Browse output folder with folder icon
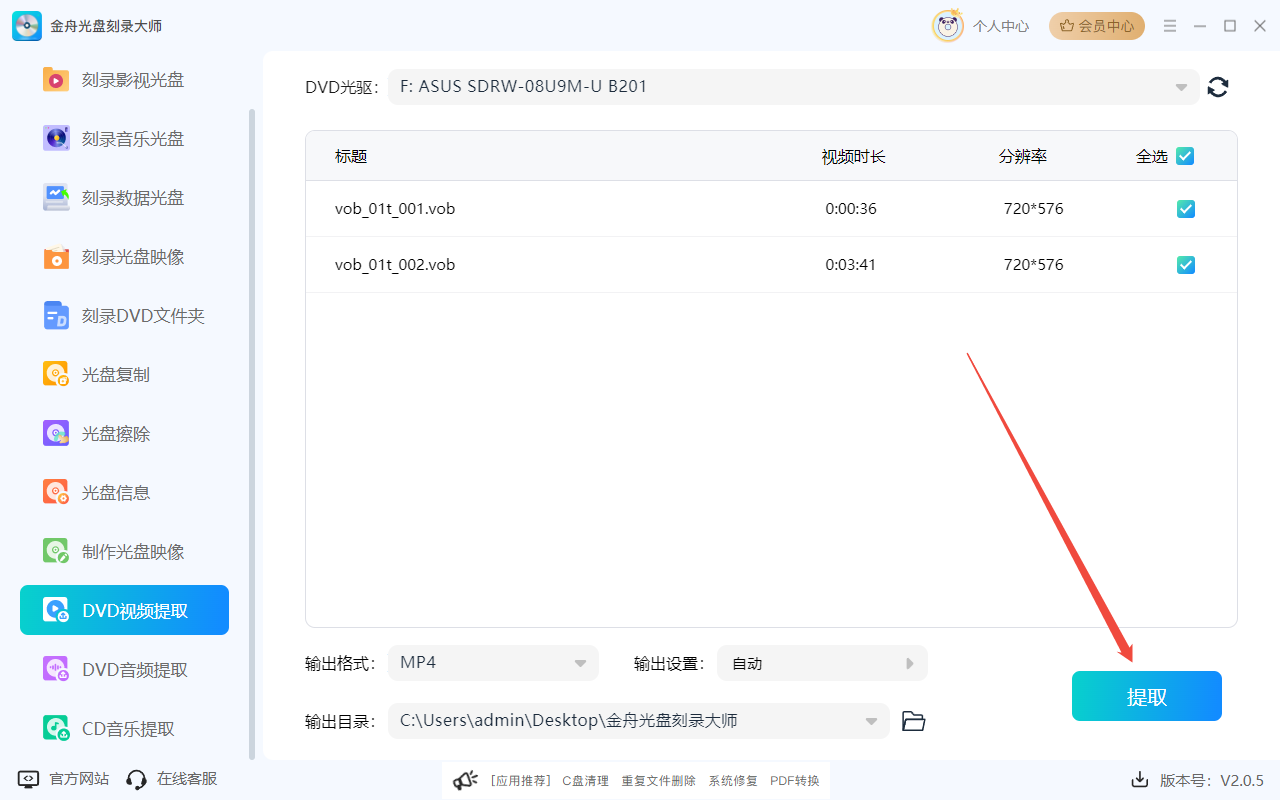This screenshot has width=1280, height=800. pyautogui.click(x=913, y=721)
